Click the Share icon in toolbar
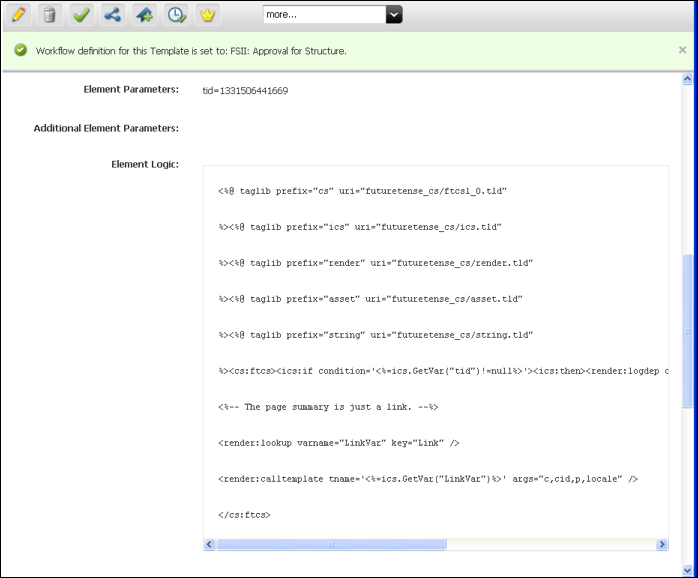The width and height of the screenshot is (698, 578). click(x=113, y=15)
